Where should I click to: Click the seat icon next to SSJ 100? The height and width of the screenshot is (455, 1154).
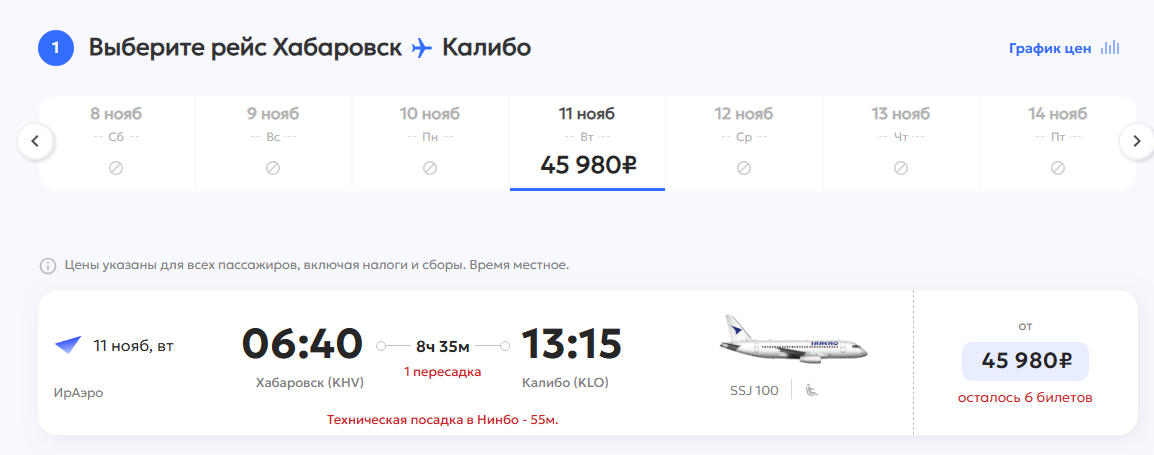pyautogui.click(x=812, y=390)
